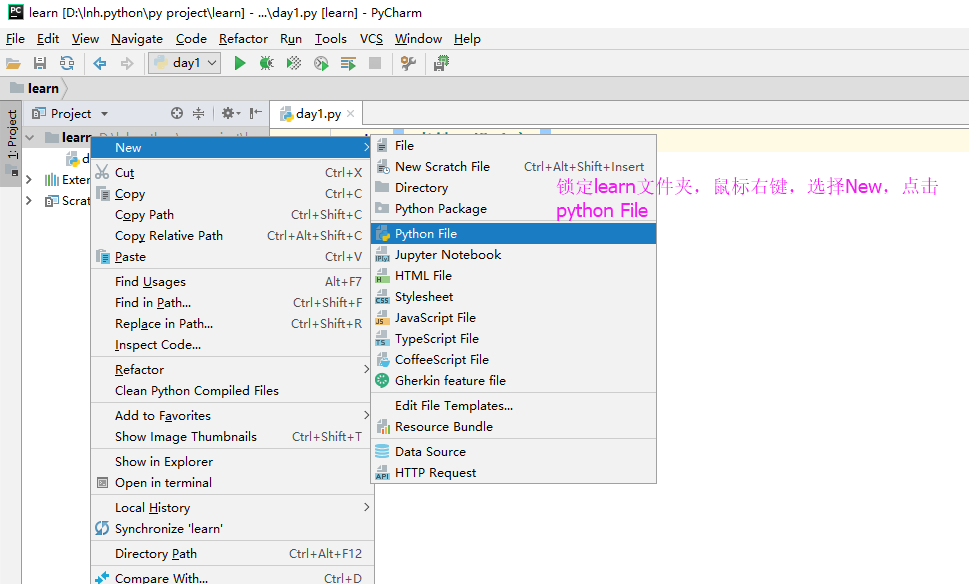Image resolution: width=969 pixels, height=584 pixels.
Task: Expand the Refactor submenu
Action: [x=232, y=370]
